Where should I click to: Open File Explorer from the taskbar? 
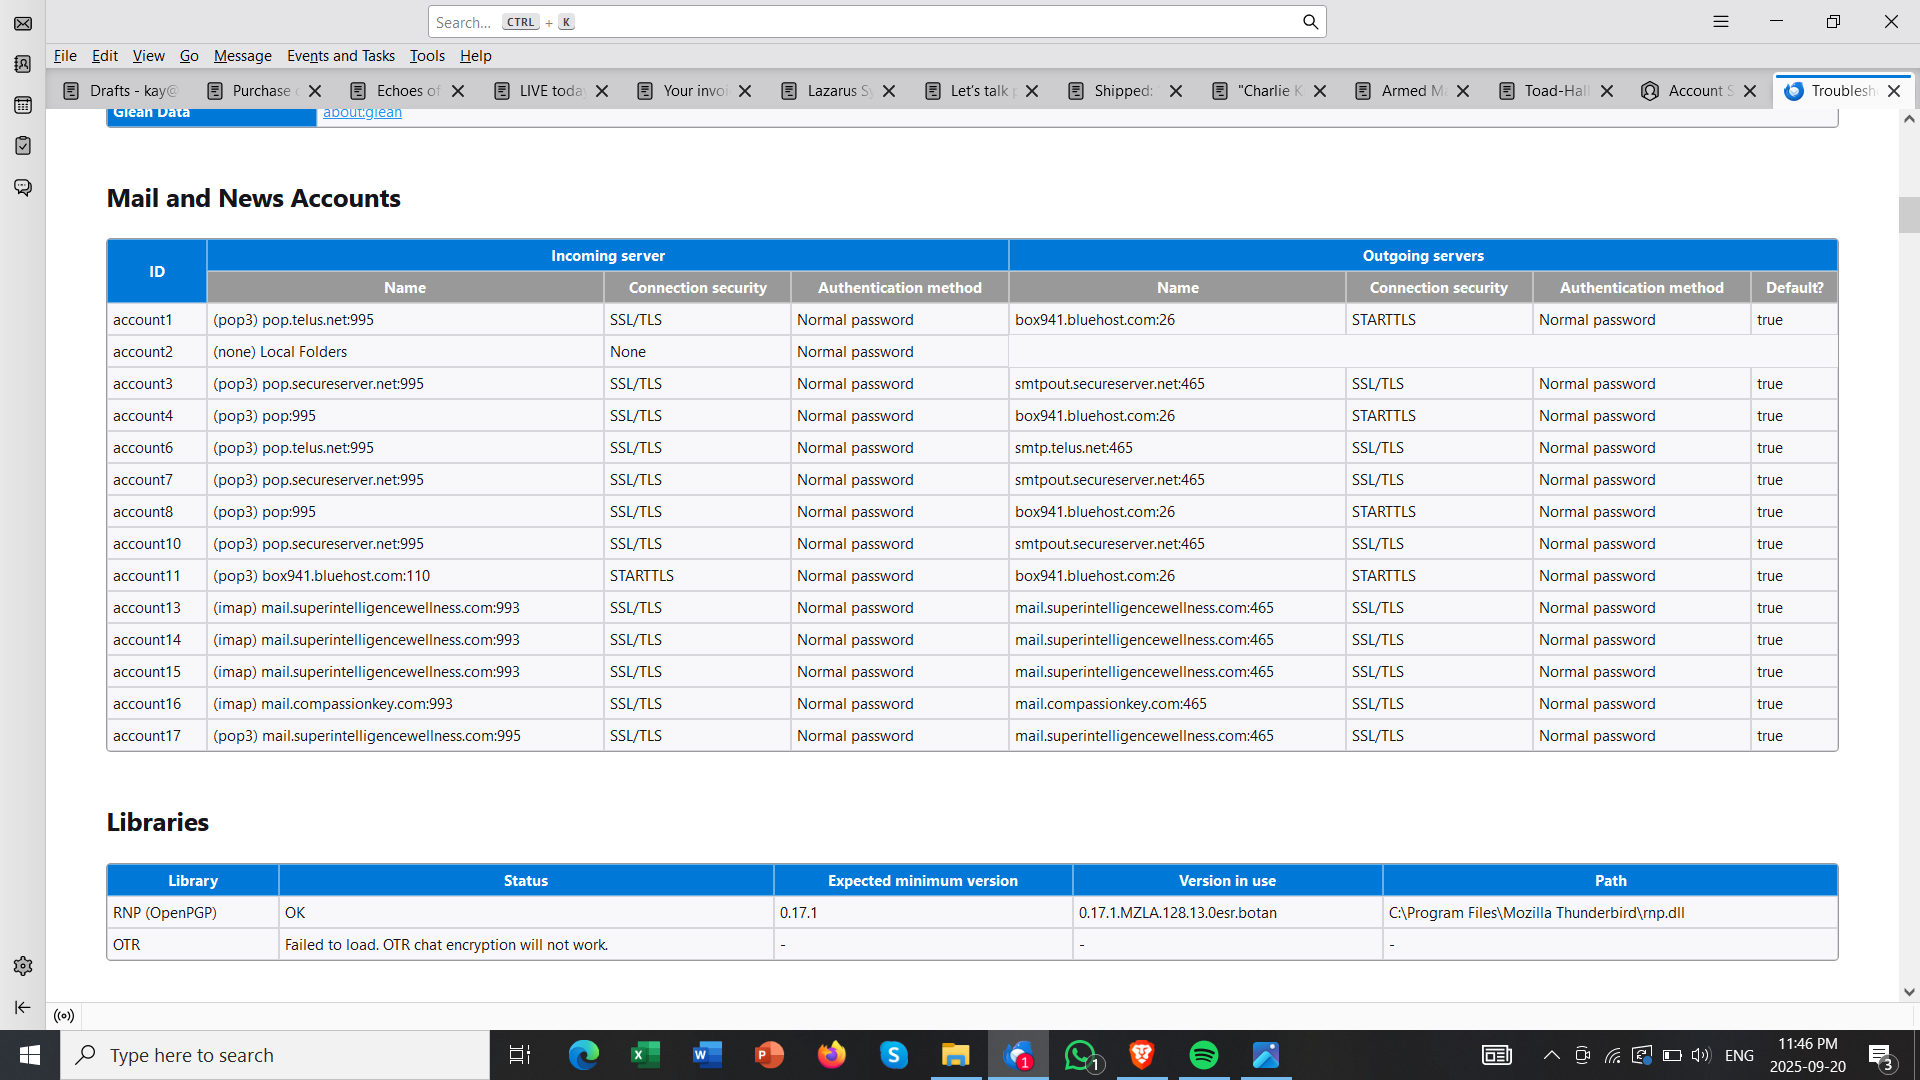point(955,1055)
